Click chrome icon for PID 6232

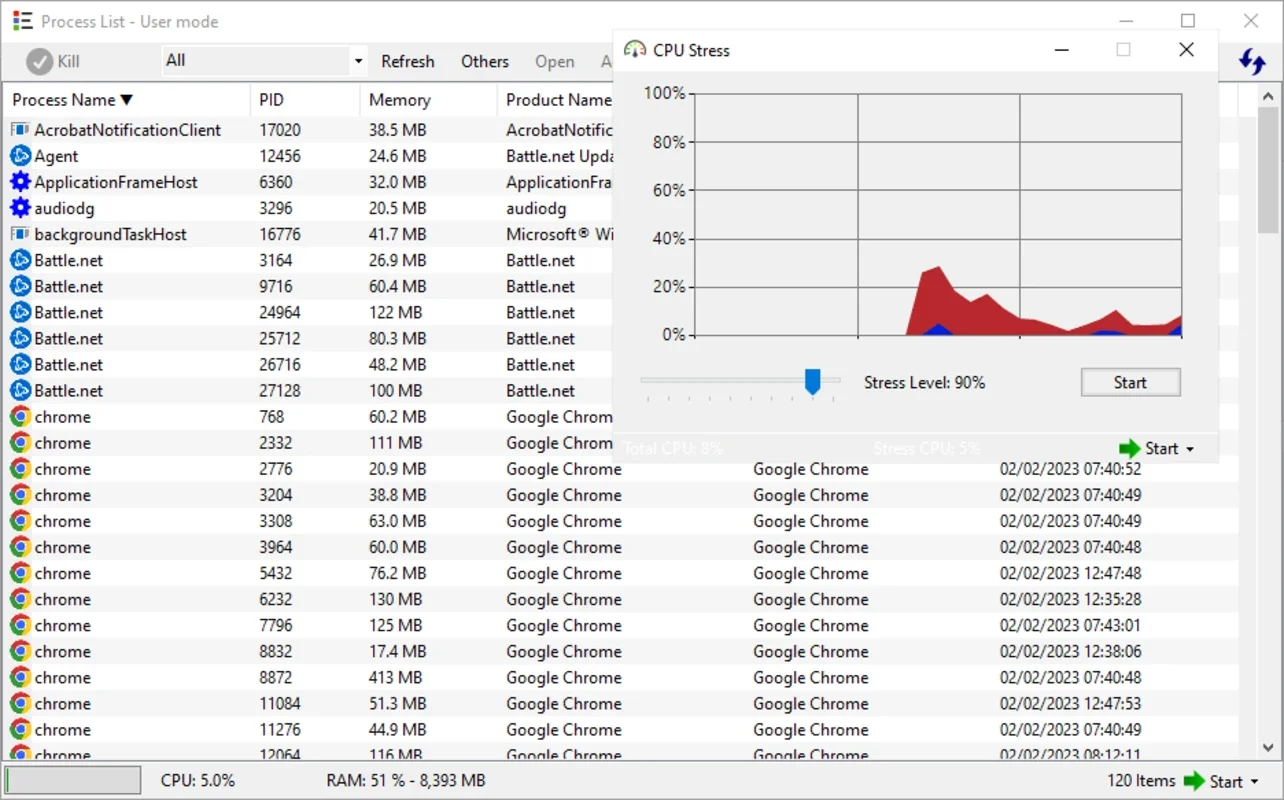(20, 599)
